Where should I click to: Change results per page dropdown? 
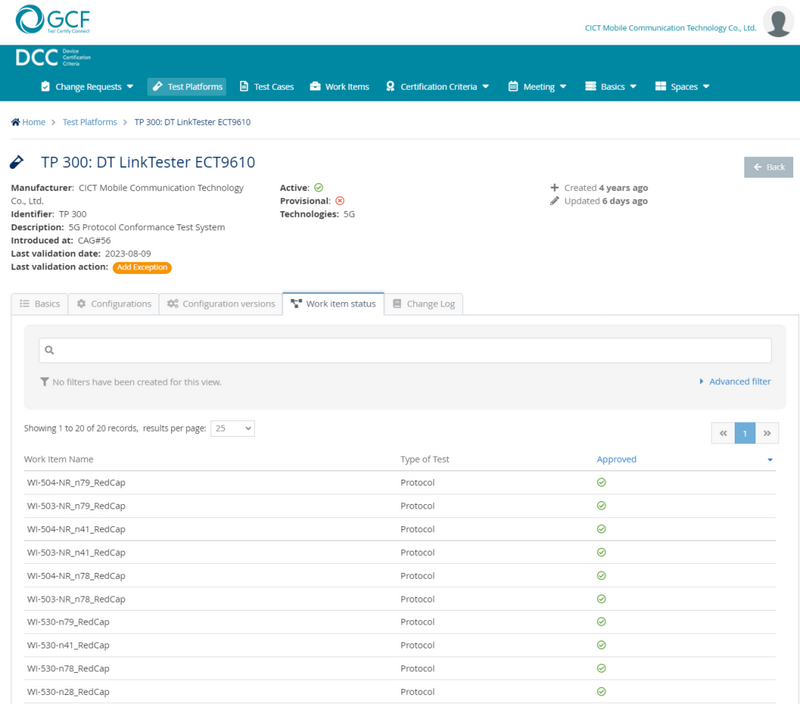pyautogui.click(x=232, y=428)
